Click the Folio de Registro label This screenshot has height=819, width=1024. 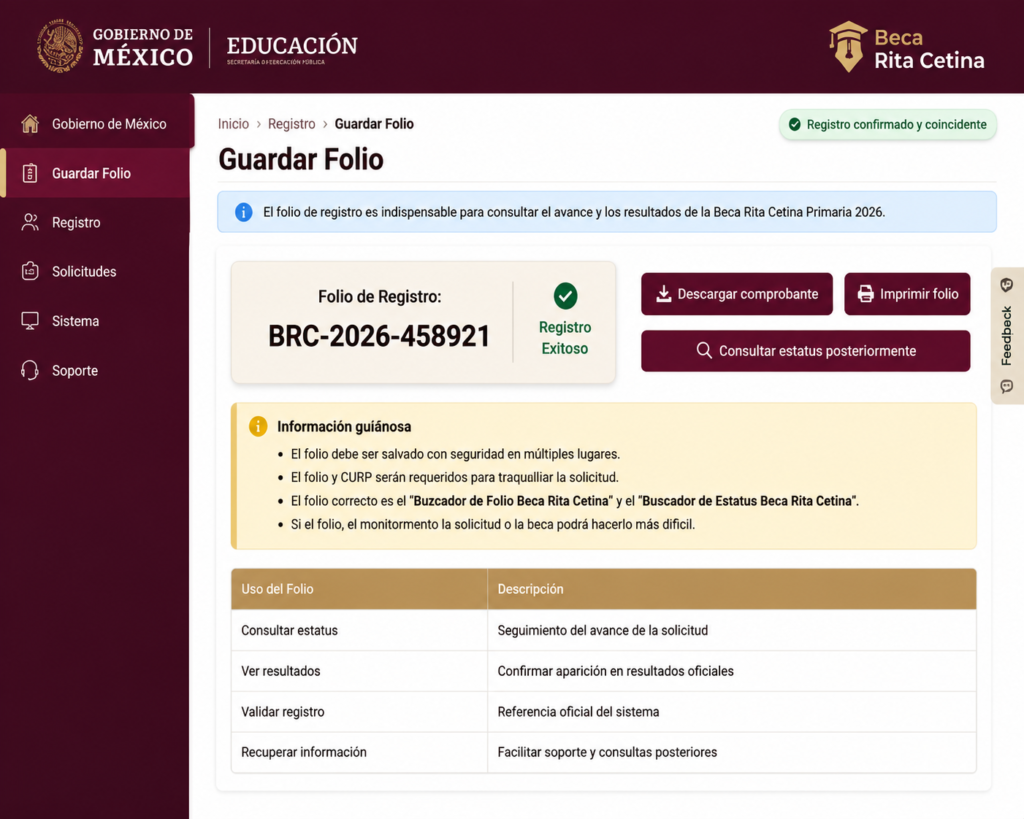point(379,297)
